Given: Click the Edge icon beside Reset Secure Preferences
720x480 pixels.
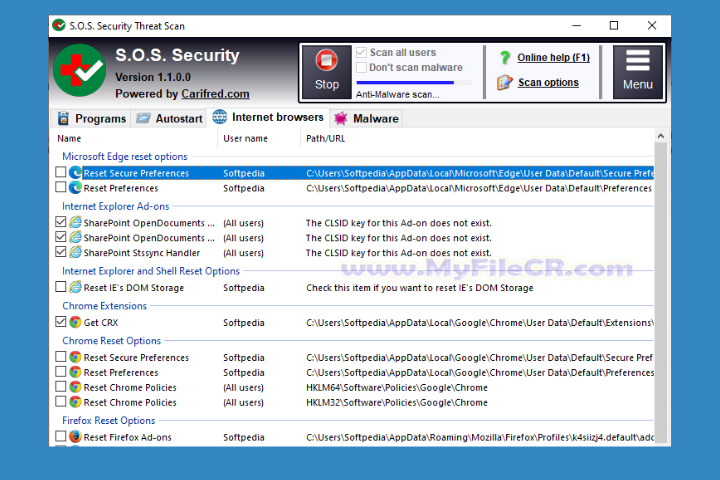Looking at the screenshot, I should click(75, 173).
